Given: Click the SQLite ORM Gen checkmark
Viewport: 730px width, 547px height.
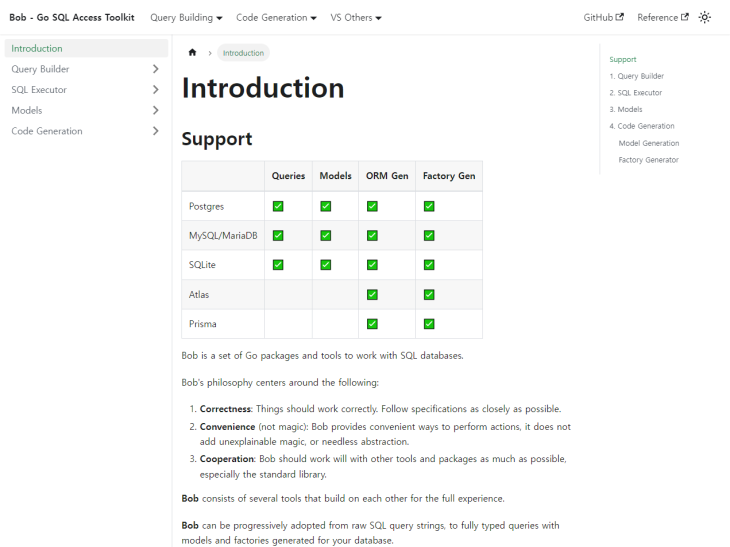Looking at the screenshot, I should (372, 265).
